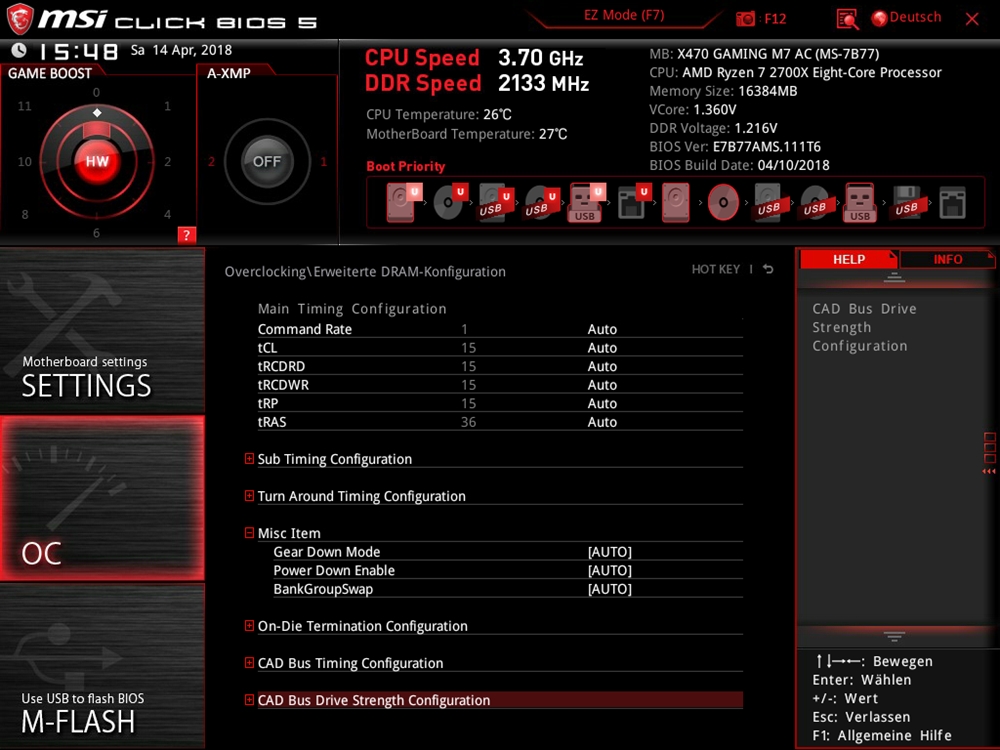Viewport: 1000px width, 750px height.
Task: Click the red triple-arrow side panel toggle
Action: 989,471
